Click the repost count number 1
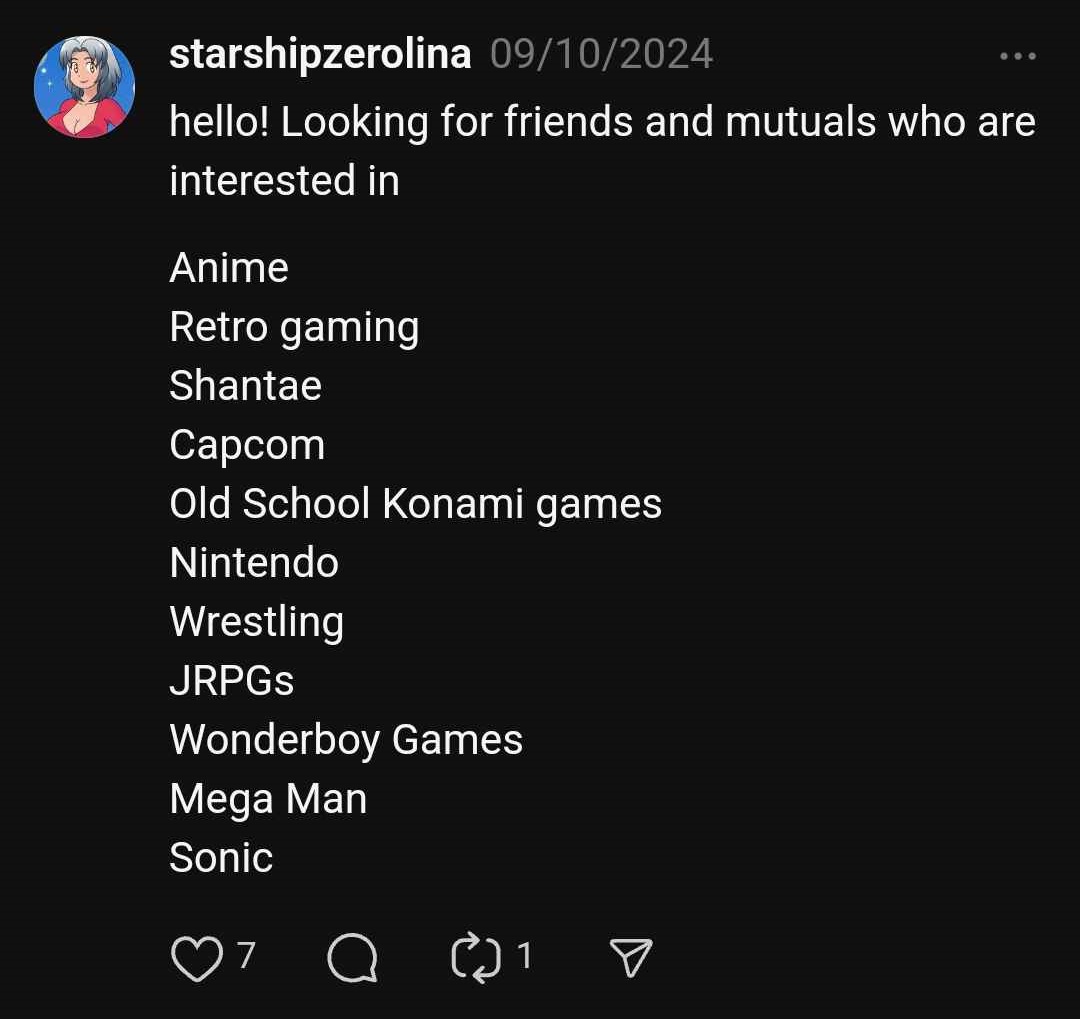The image size is (1080, 1019). pyautogui.click(x=524, y=957)
